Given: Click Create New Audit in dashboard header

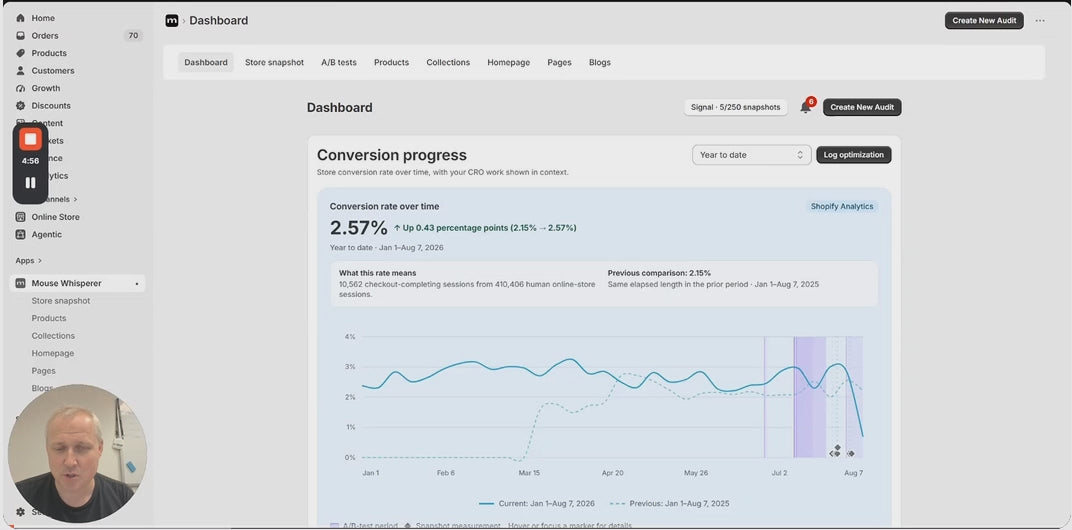Looking at the screenshot, I should pyautogui.click(x=861, y=107).
